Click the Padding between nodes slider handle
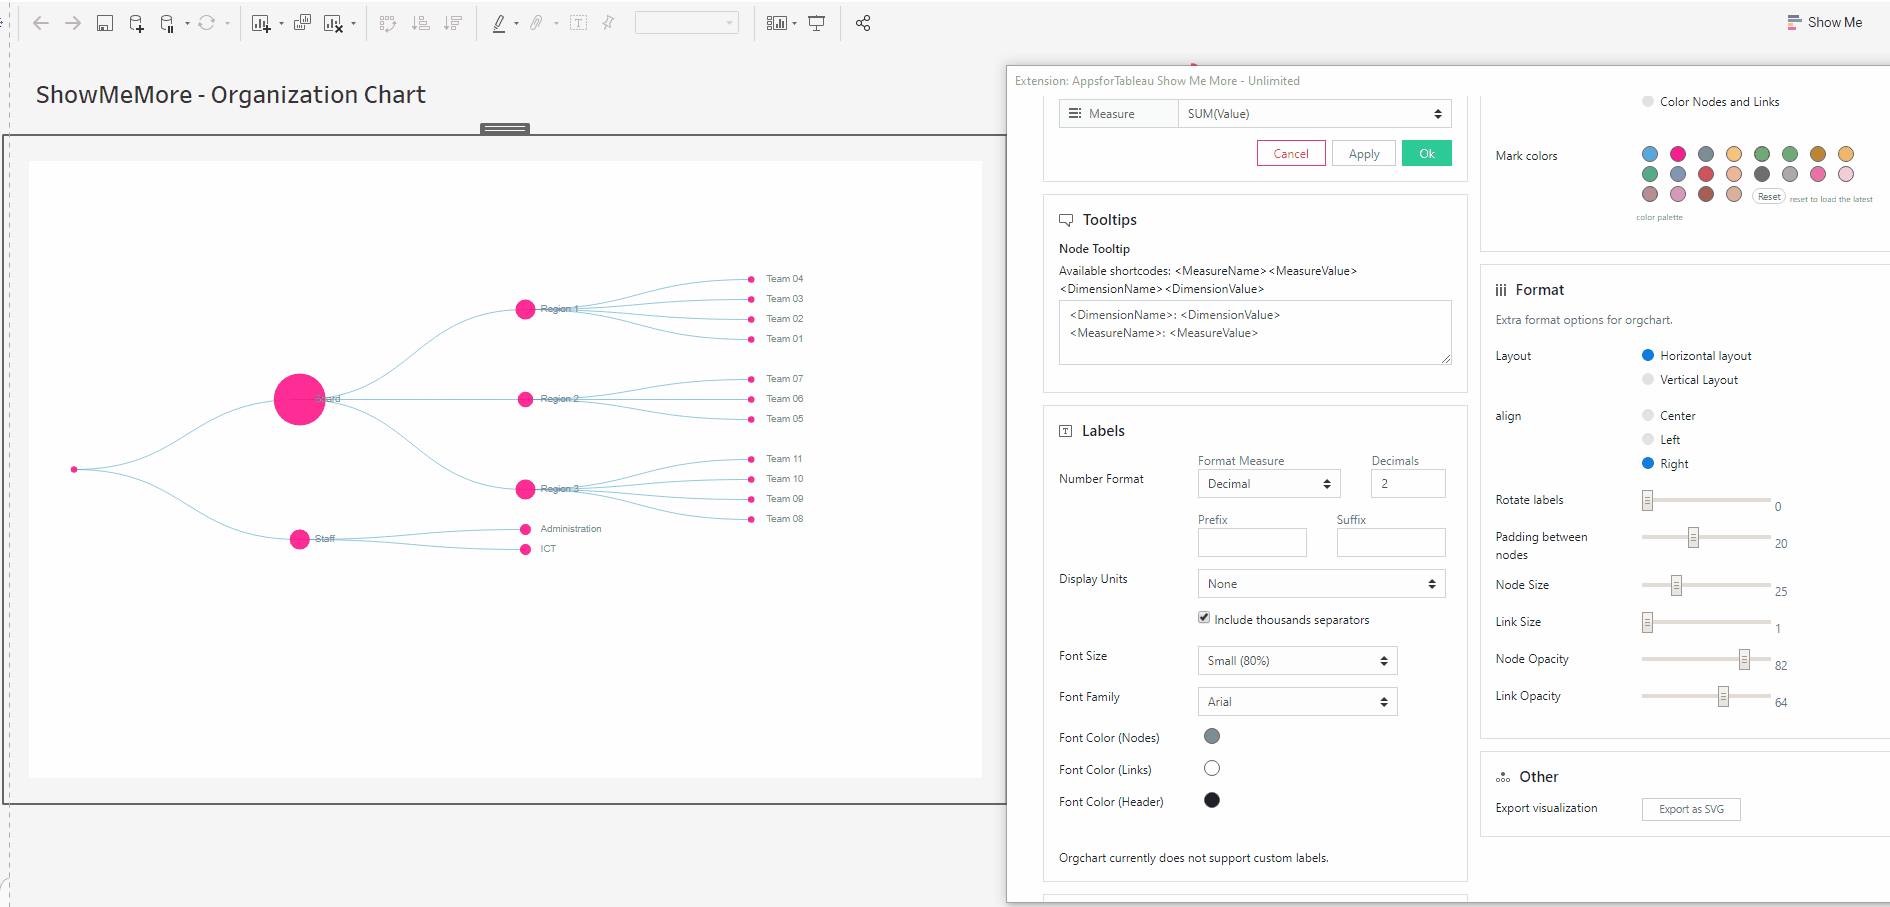Viewport: 1890px width, 907px height. (x=1693, y=537)
